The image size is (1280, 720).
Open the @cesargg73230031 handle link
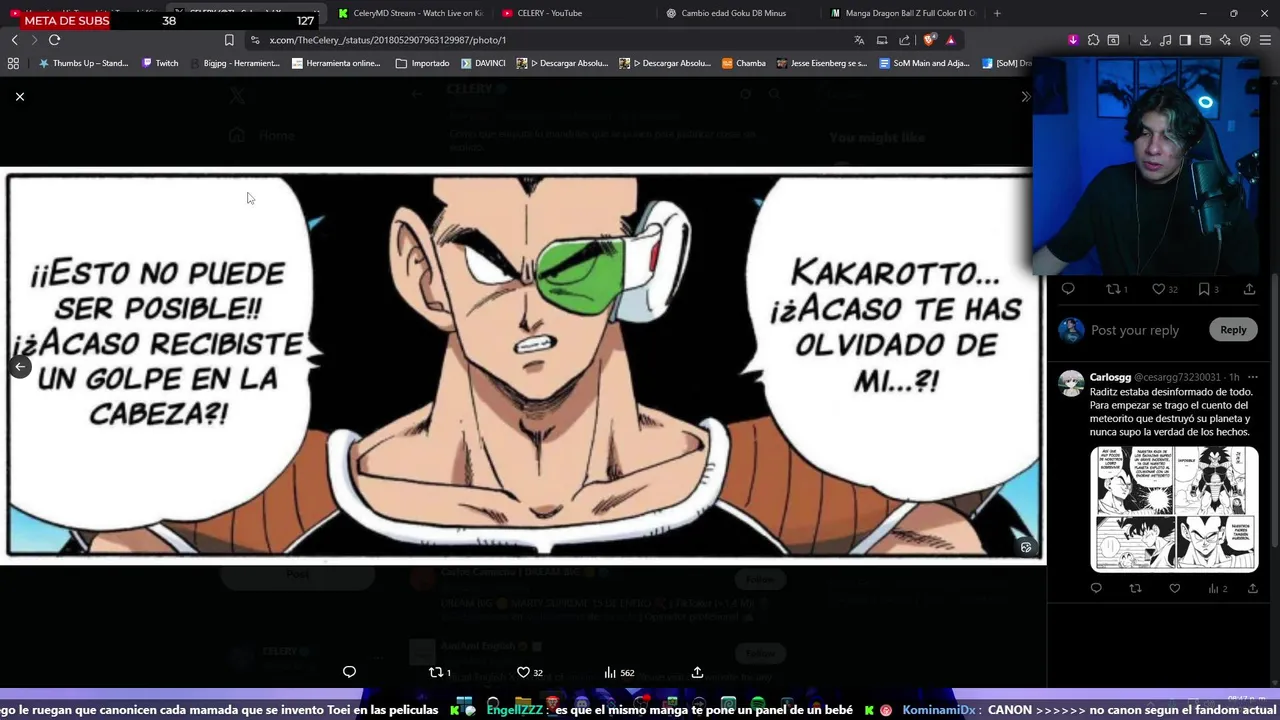pyautogui.click(x=1178, y=377)
